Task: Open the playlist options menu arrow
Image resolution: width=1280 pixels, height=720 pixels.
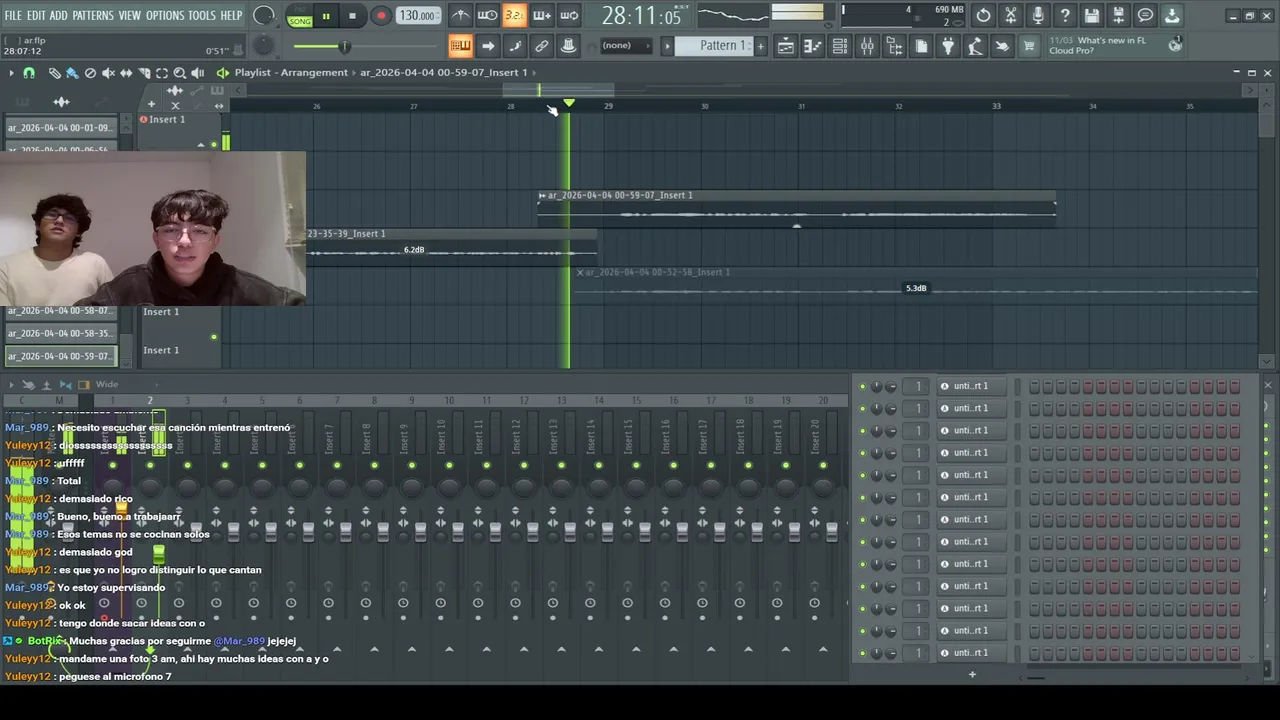Action: 11,73
